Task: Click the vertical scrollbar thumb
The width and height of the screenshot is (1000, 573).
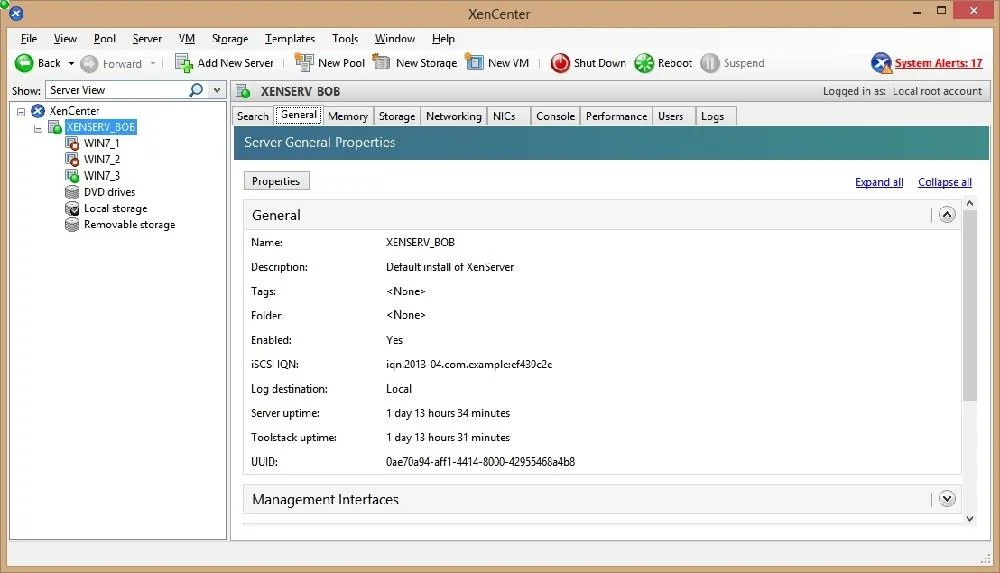Action: tap(970, 305)
